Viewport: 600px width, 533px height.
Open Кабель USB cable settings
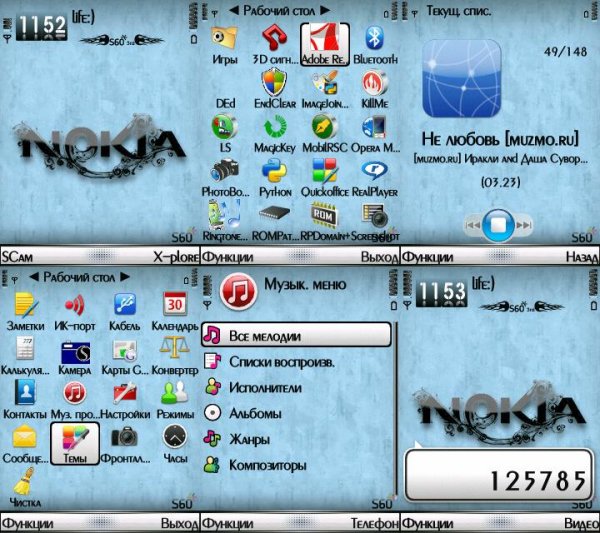pyautogui.click(x=124, y=311)
